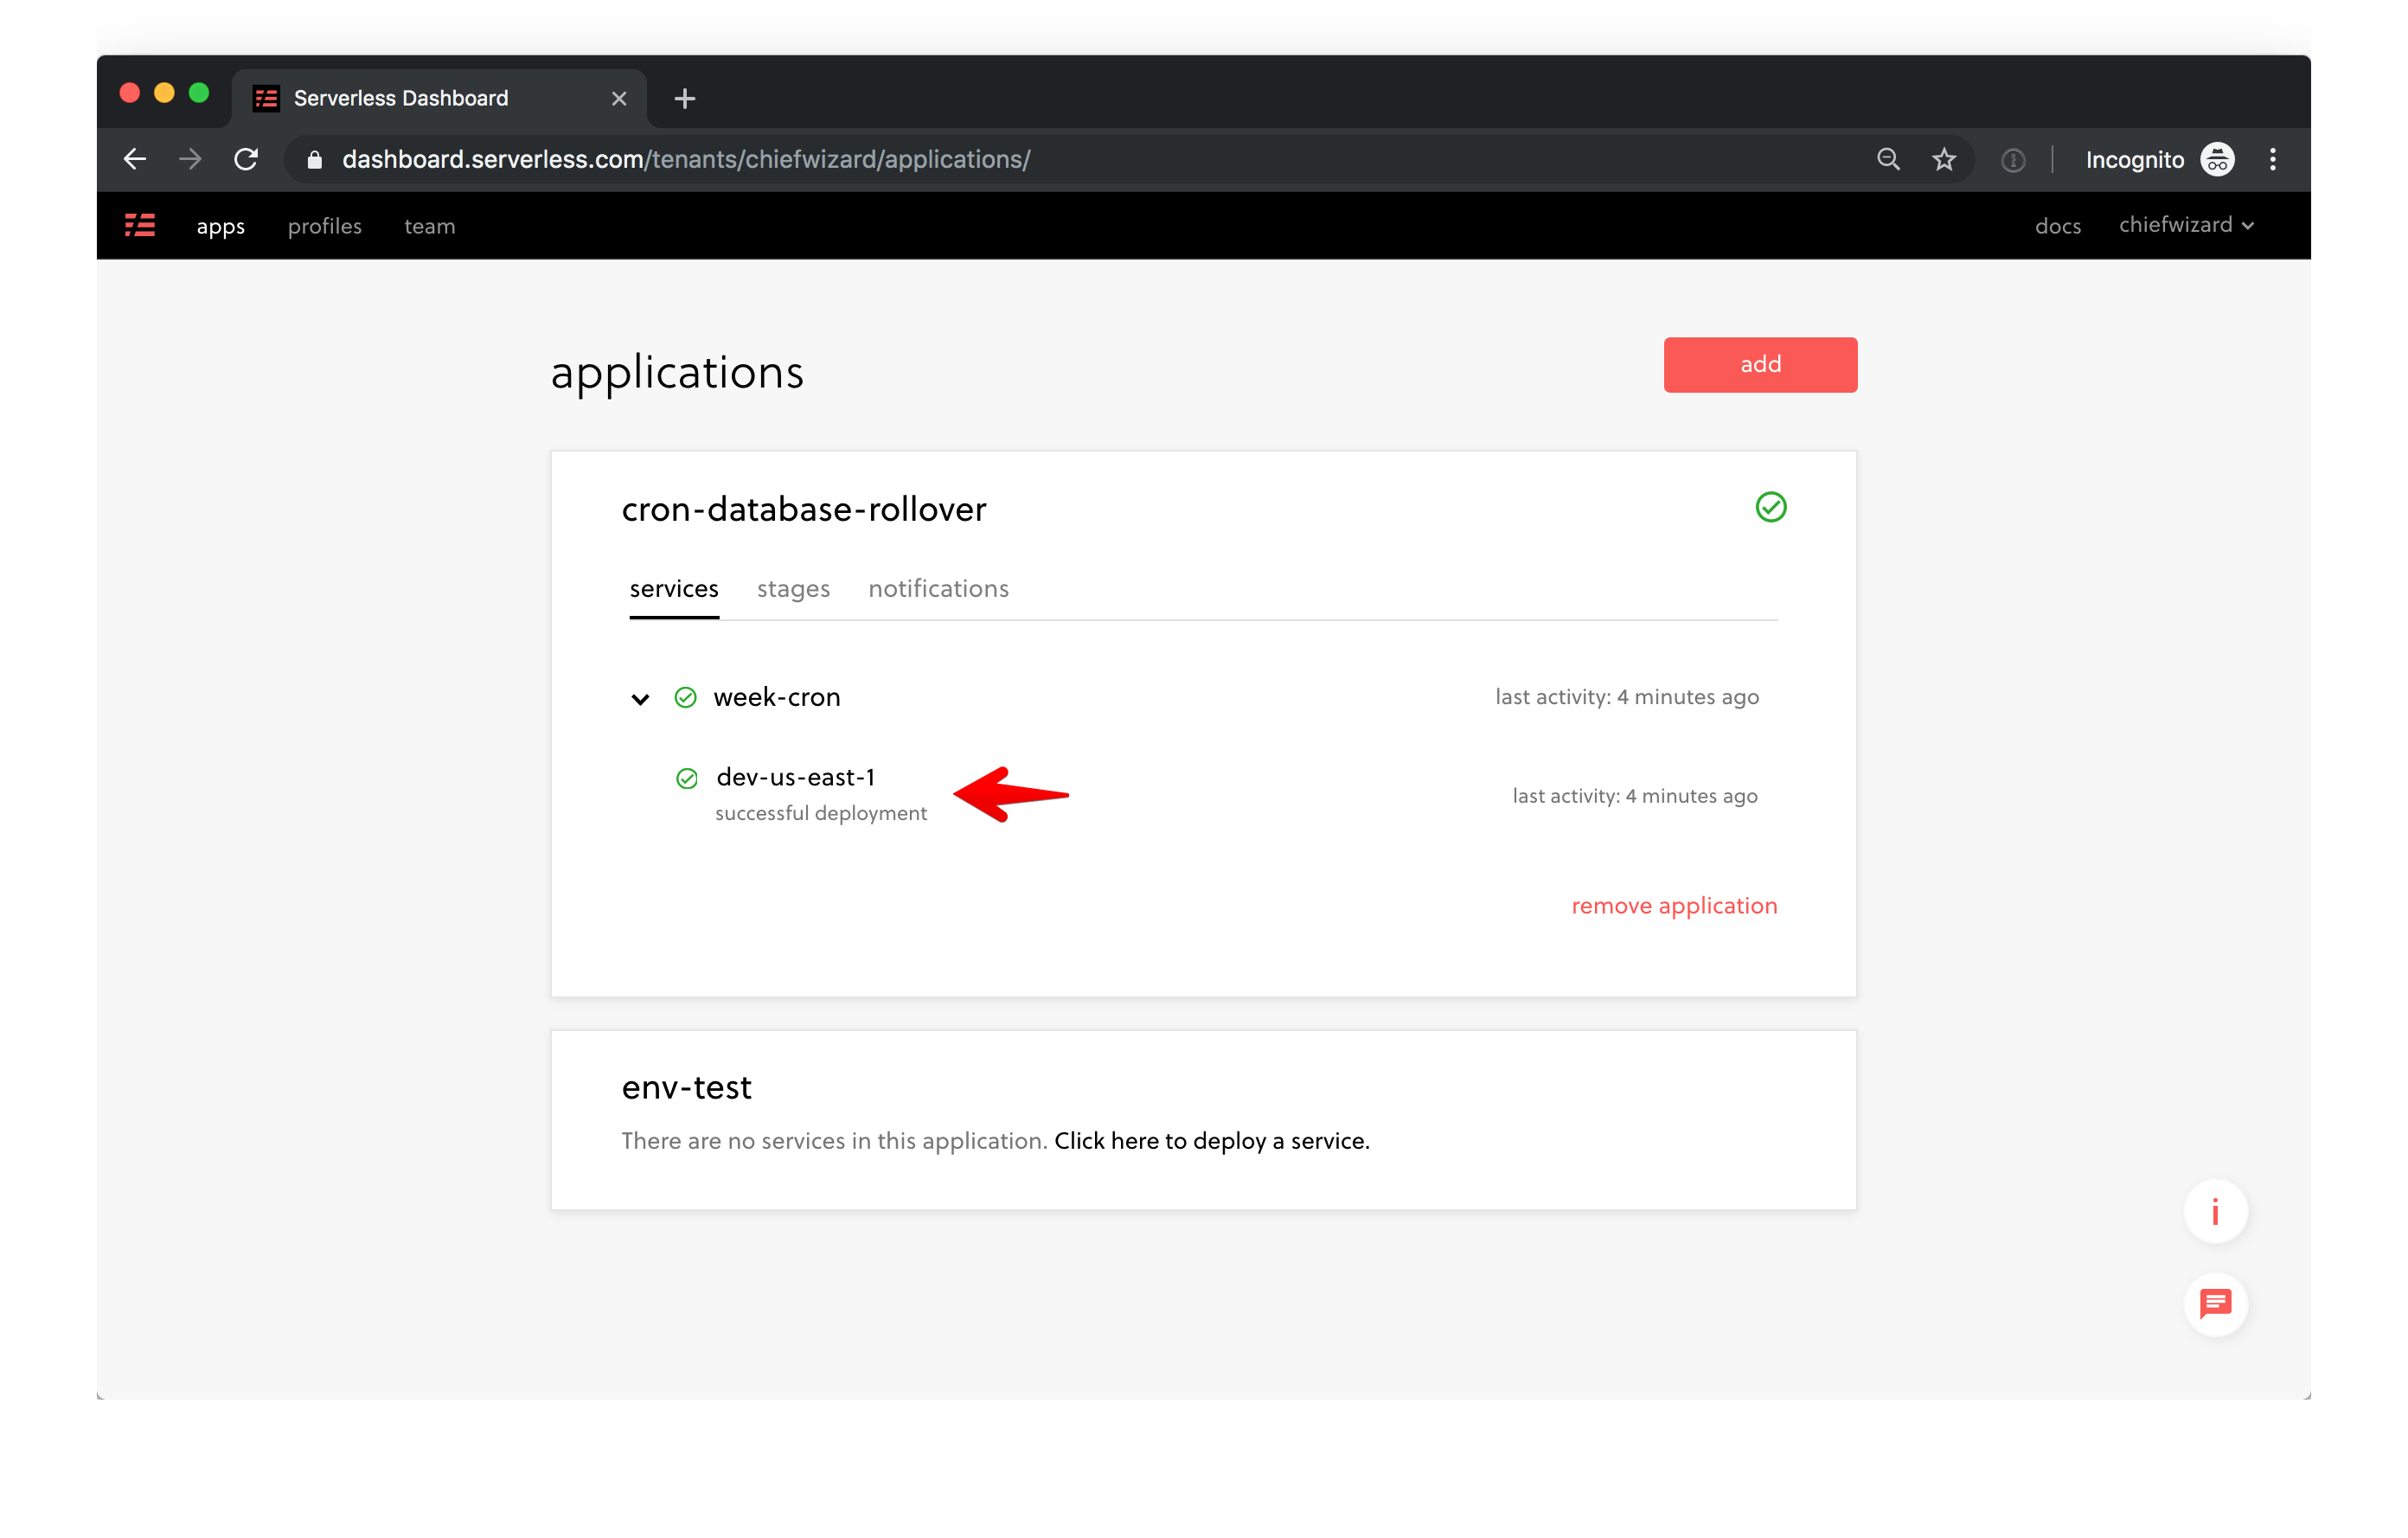
Task: Click the URL address bar field
Action: (x=1000, y=160)
